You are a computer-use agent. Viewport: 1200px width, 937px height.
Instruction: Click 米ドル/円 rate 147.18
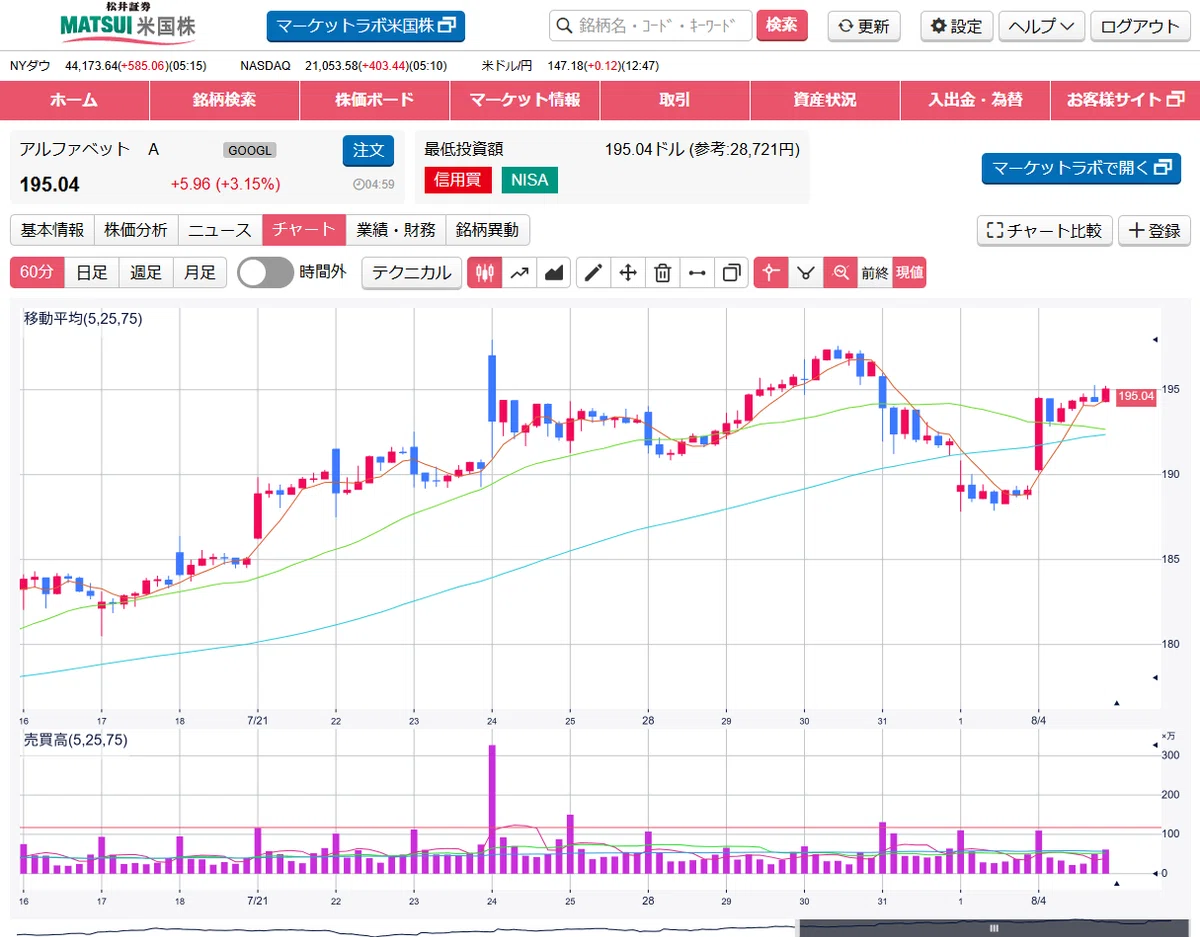565,66
